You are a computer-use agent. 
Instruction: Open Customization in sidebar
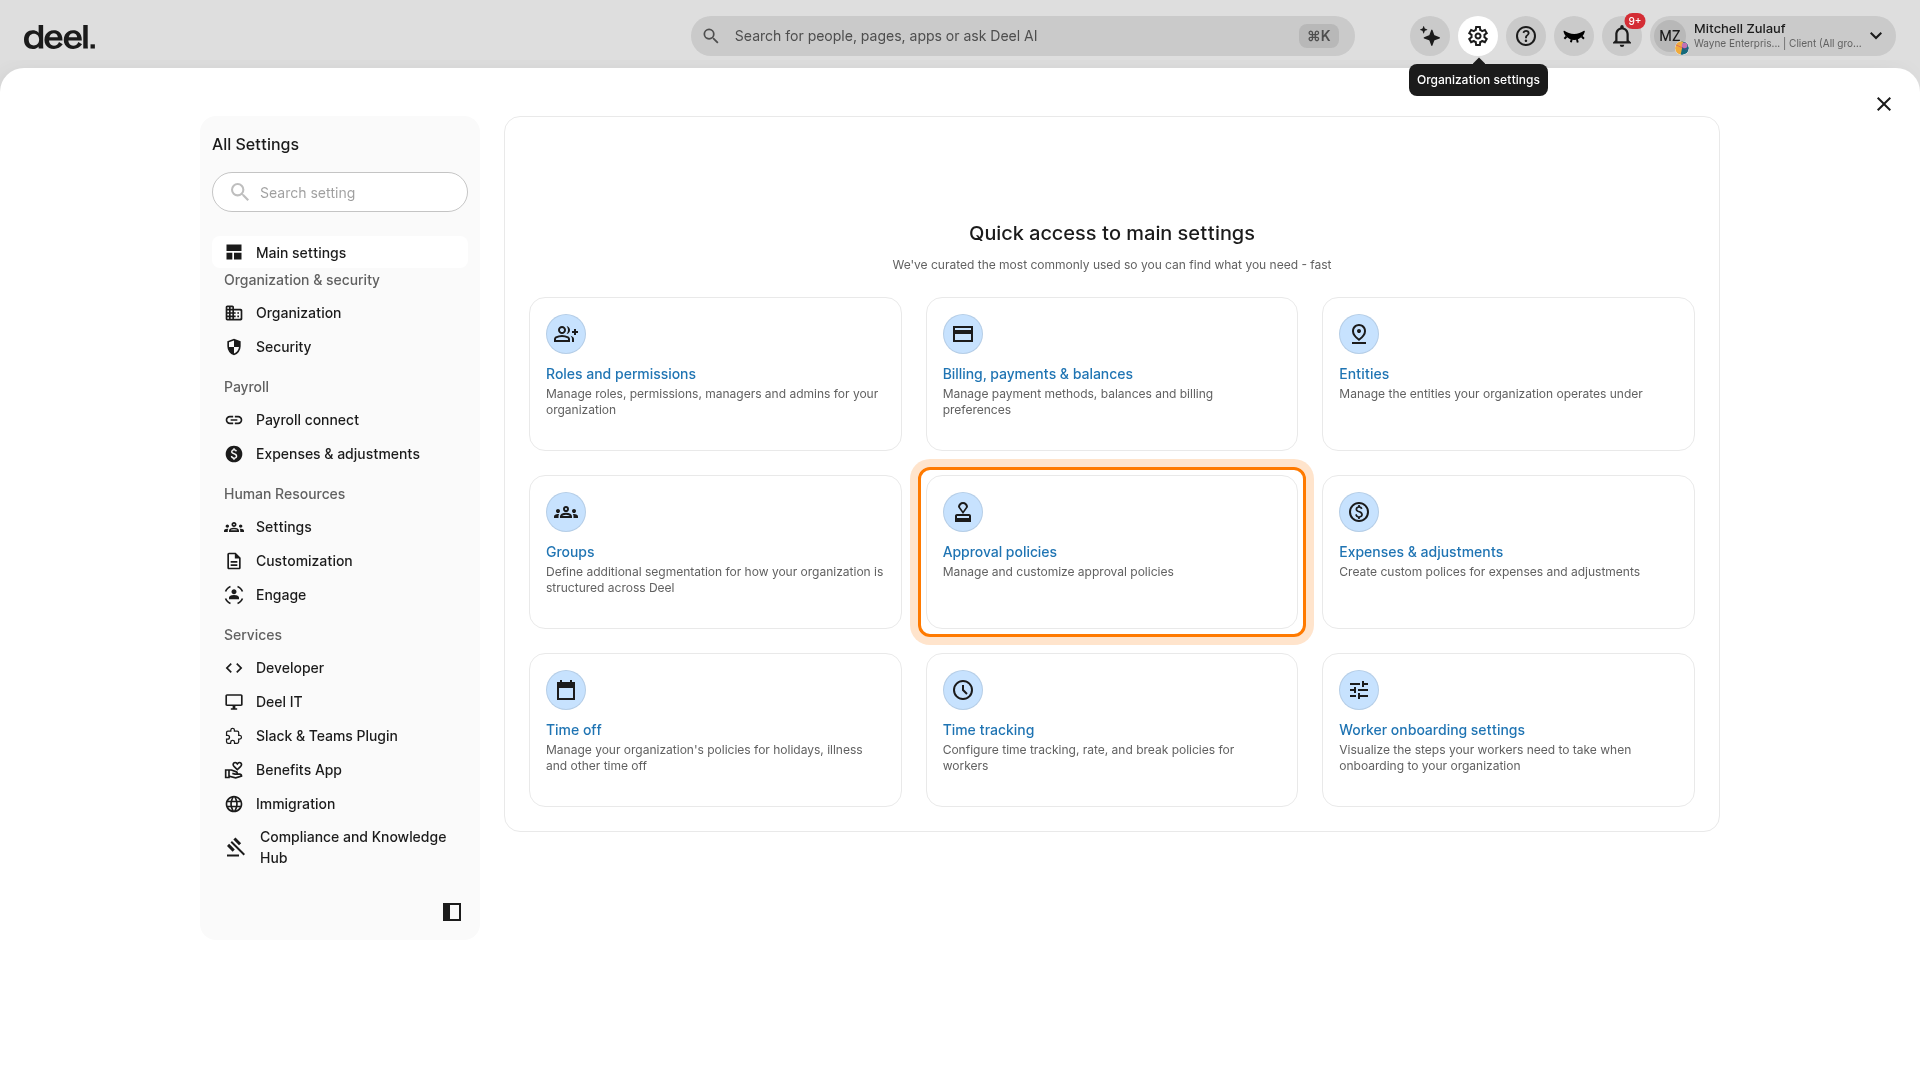tap(340, 561)
